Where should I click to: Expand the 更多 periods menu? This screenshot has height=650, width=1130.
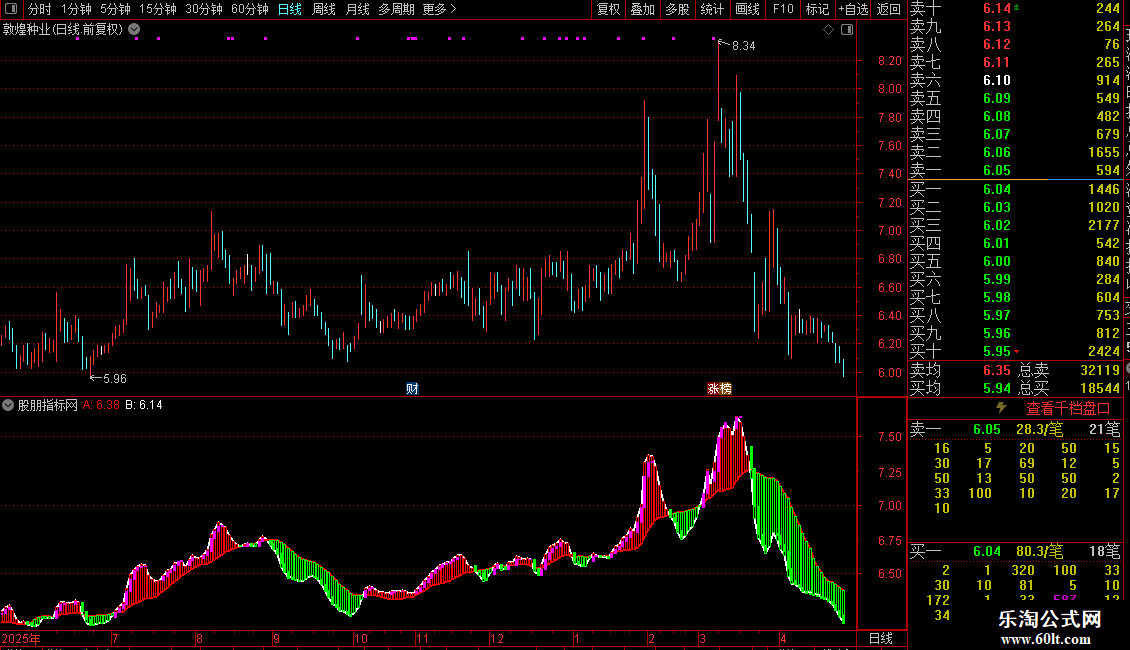(439, 9)
